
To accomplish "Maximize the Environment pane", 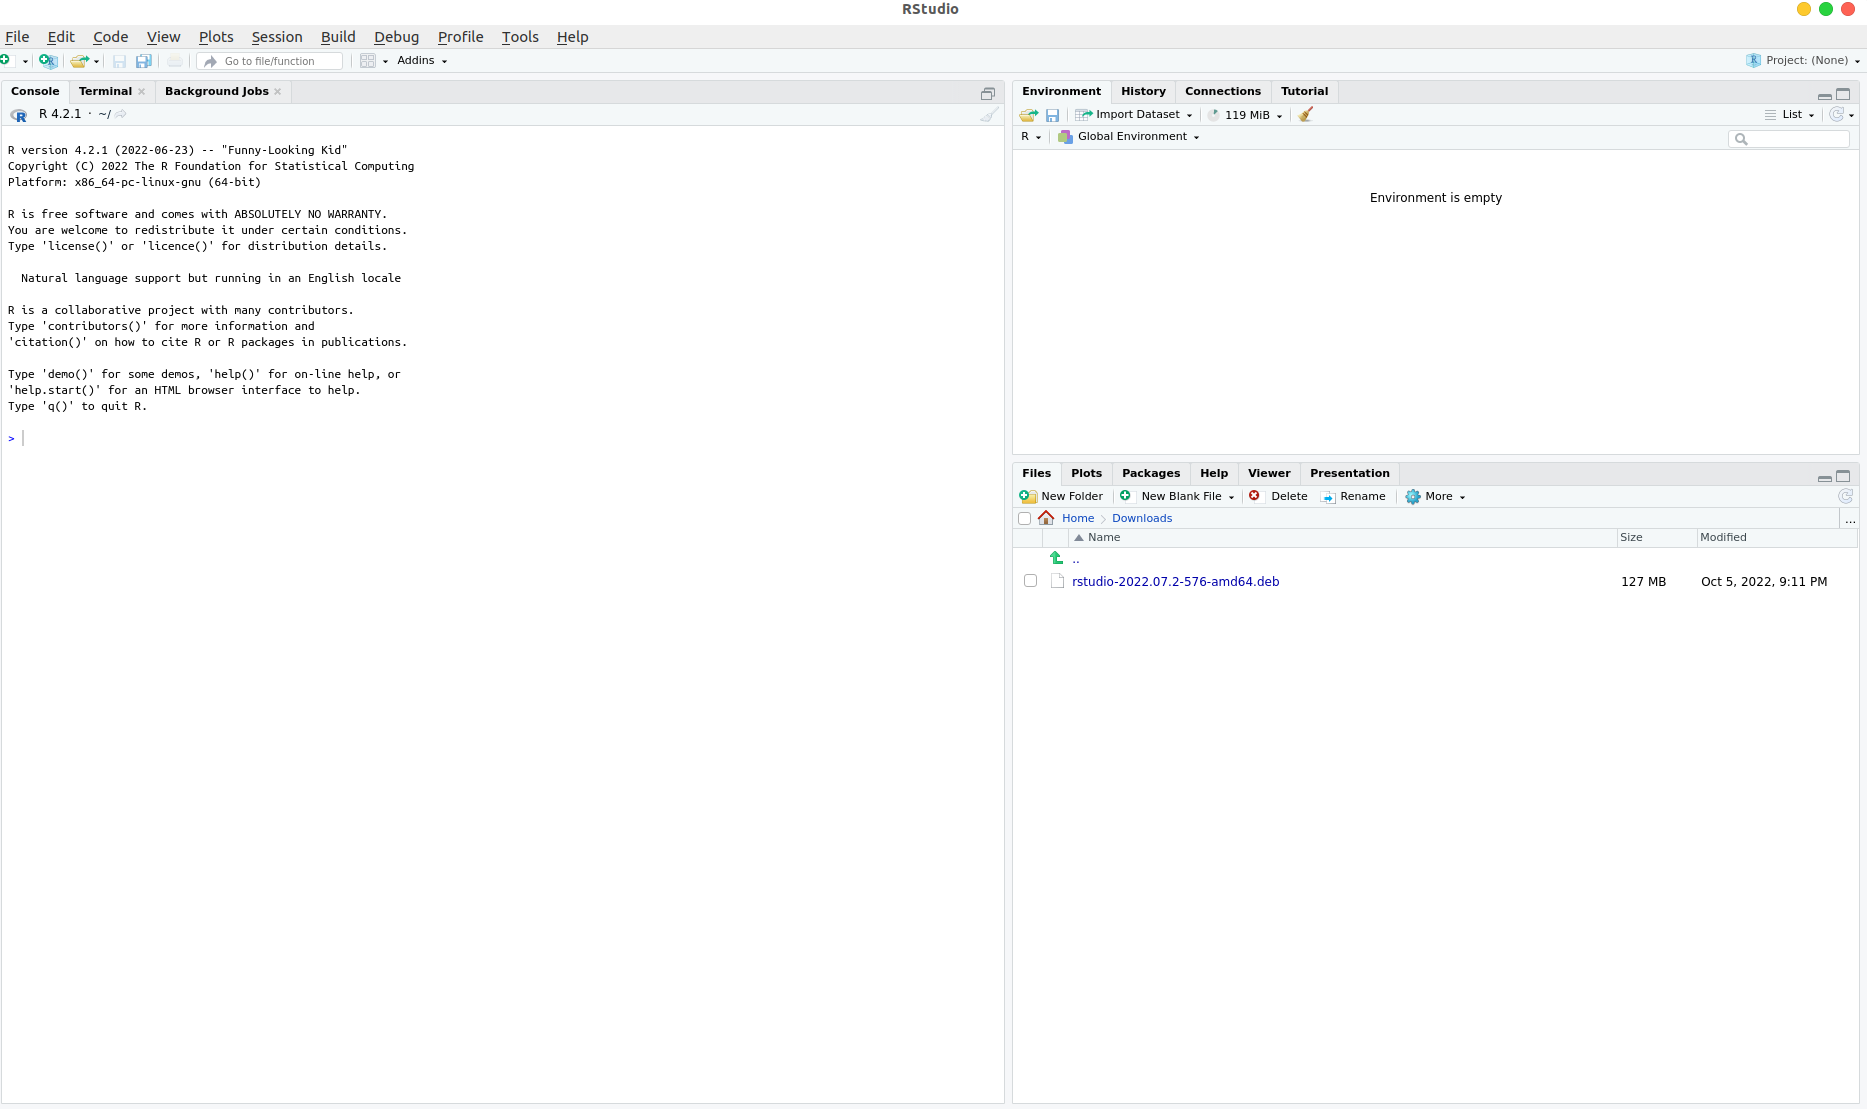I will click(x=1843, y=94).
